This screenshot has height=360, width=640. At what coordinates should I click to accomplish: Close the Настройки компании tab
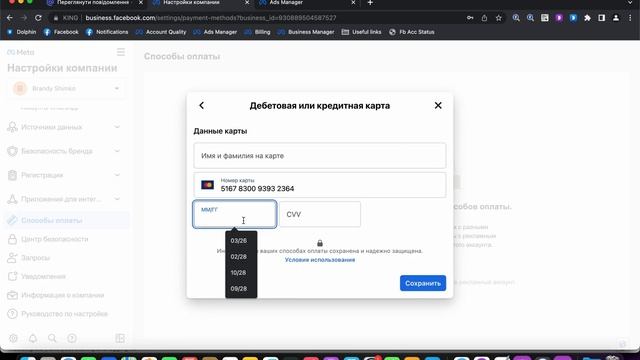[247, 3]
